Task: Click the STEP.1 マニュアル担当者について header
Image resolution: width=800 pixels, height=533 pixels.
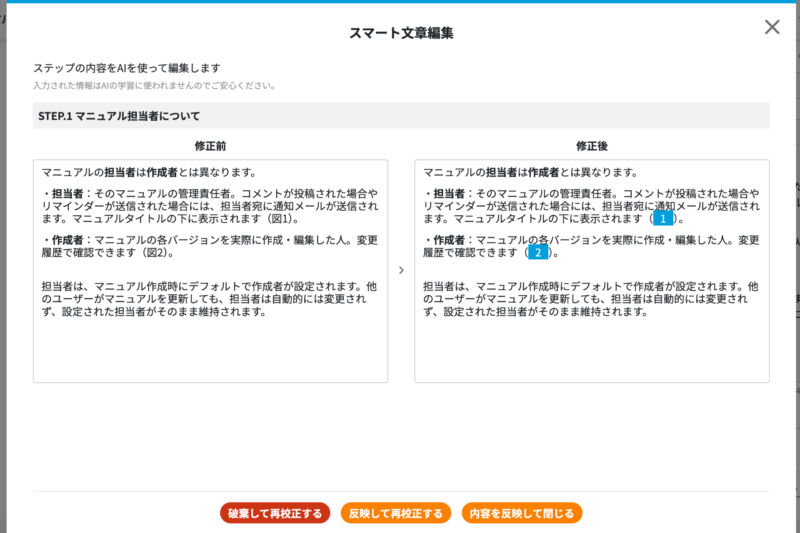Action: click(x=401, y=116)
